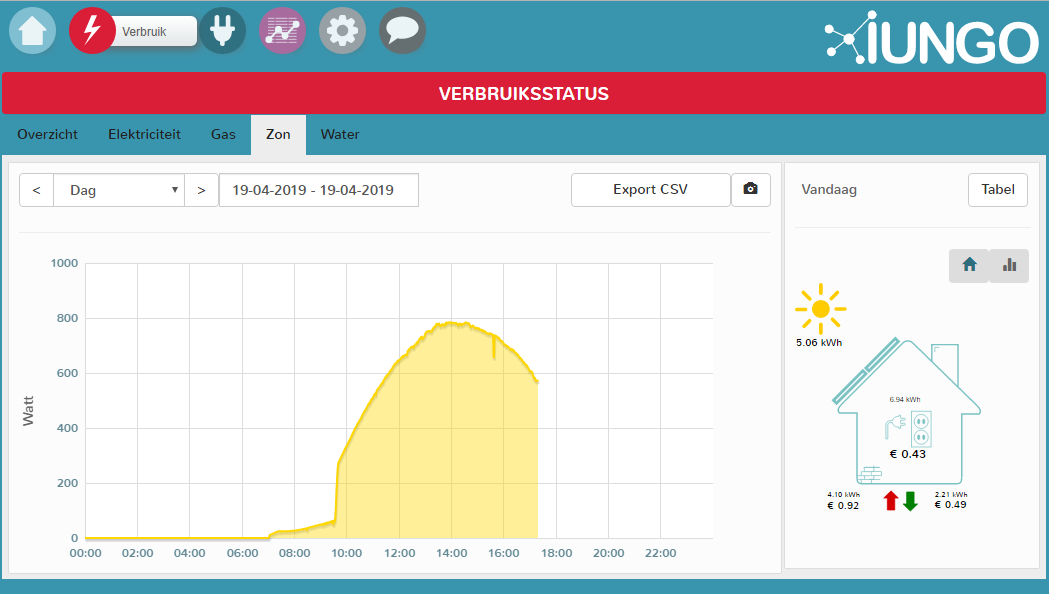Take a snapshot with the camera icon

[x=751, y=190]
